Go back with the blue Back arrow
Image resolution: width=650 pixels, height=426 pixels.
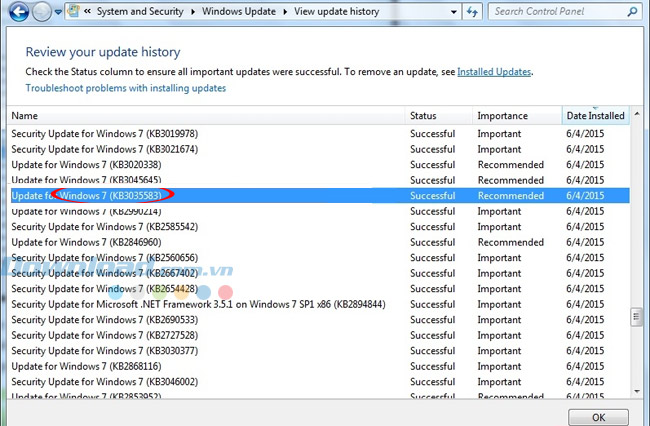pos(19,12)
